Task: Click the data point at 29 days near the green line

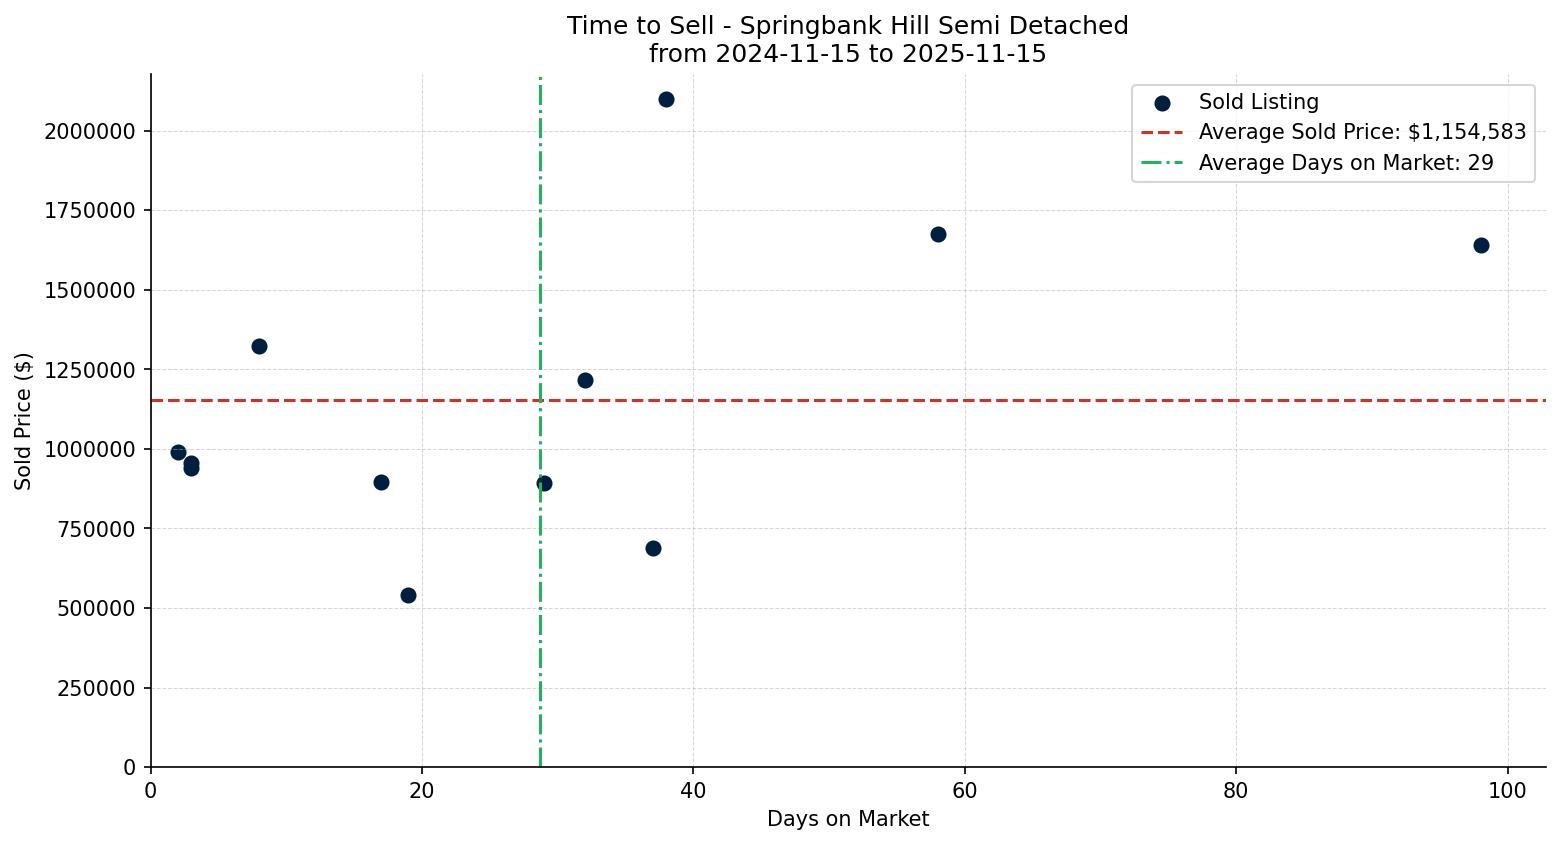Action: (x=544, y=483)
